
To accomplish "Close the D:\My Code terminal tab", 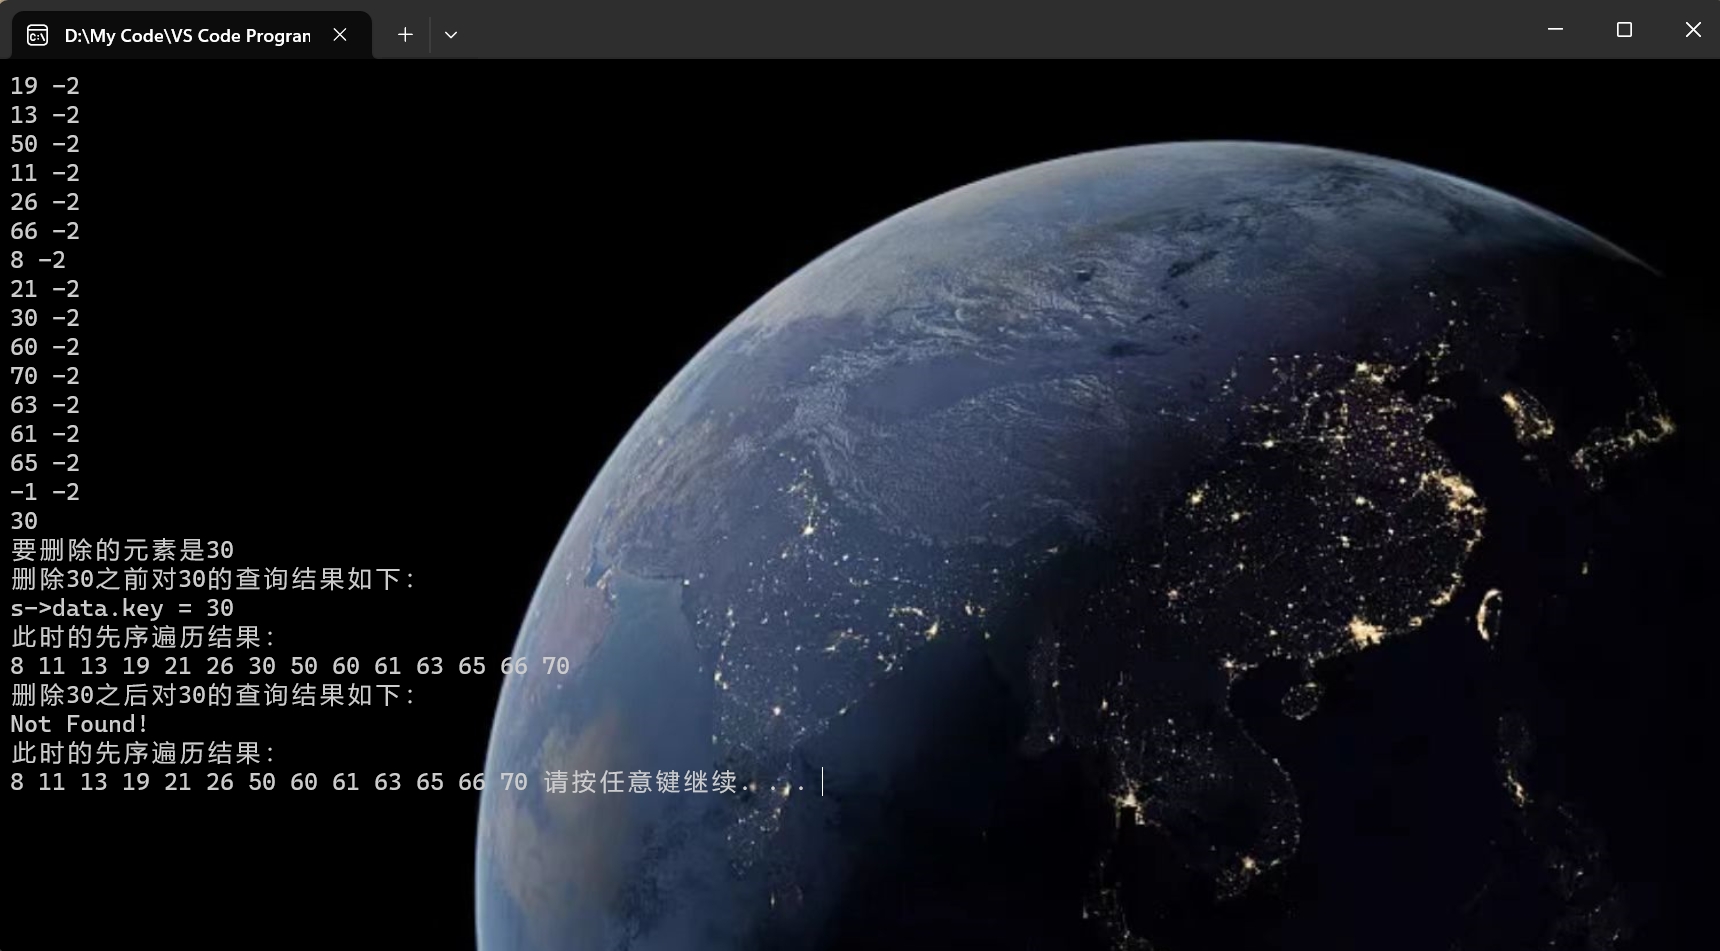I will (x=340, y=35).
